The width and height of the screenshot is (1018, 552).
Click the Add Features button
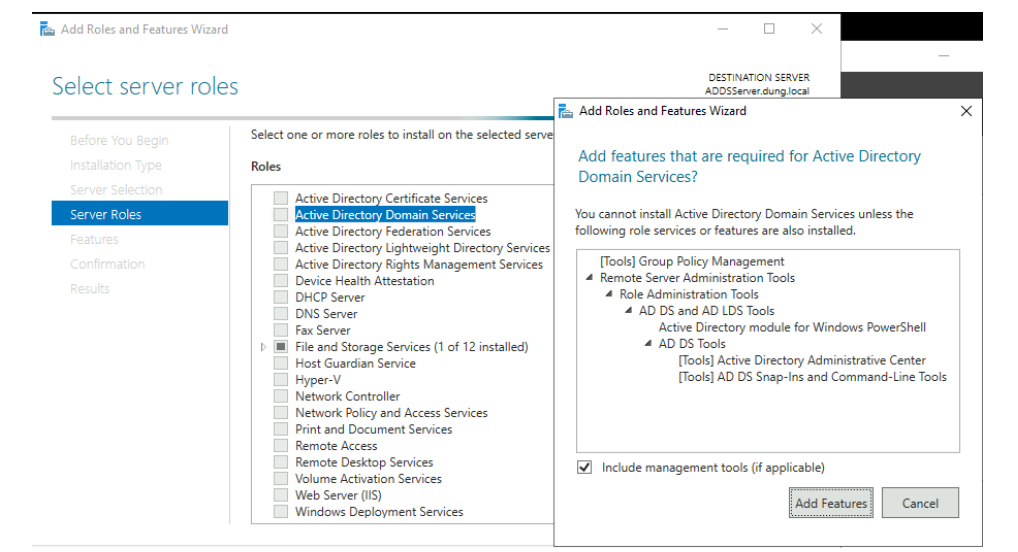pos(831,503)
